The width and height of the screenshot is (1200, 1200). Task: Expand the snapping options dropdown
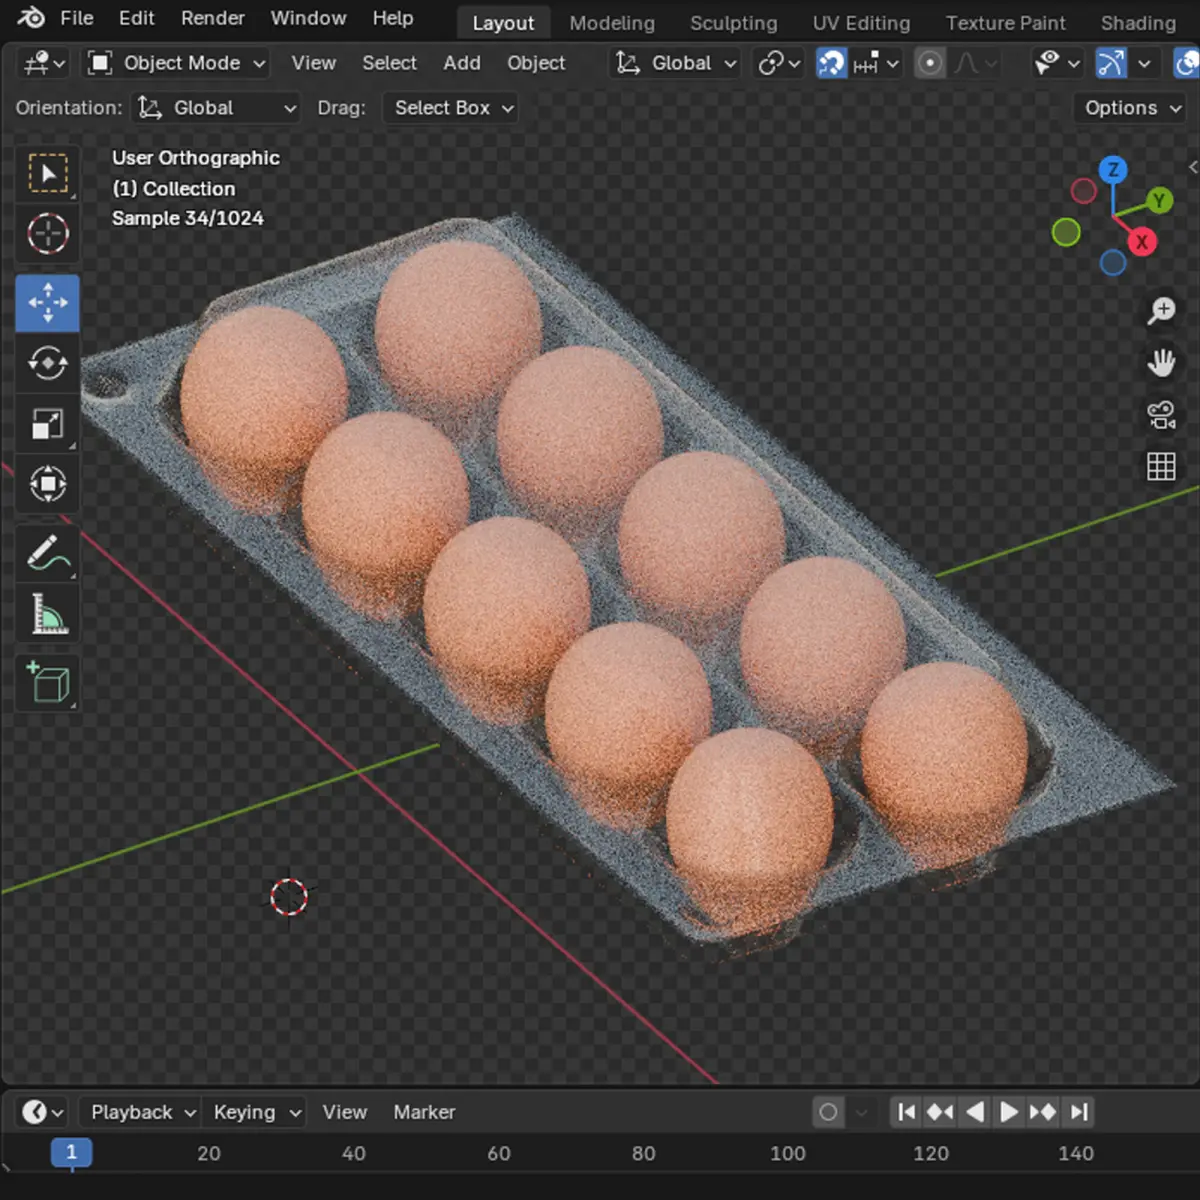click(x=877, y=63)
